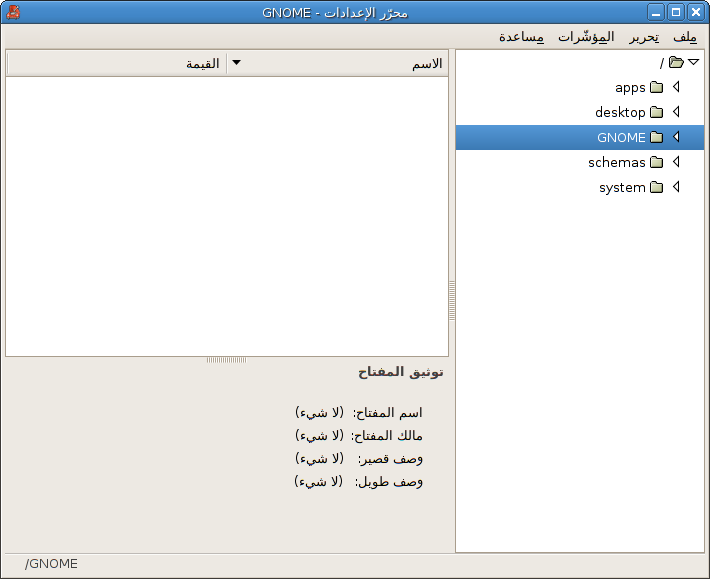The width and height of the screenshot is (710, 579).
Task: Collapse the root tree node
Action: 693,62
